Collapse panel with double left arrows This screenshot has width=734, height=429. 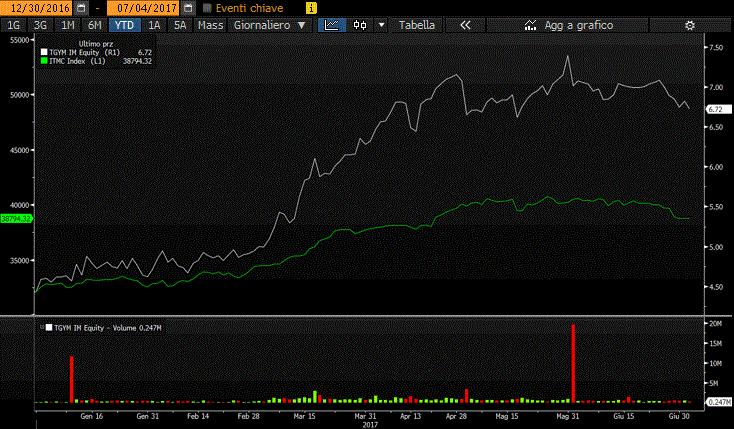pyautogui.click(x=466, y=24)
